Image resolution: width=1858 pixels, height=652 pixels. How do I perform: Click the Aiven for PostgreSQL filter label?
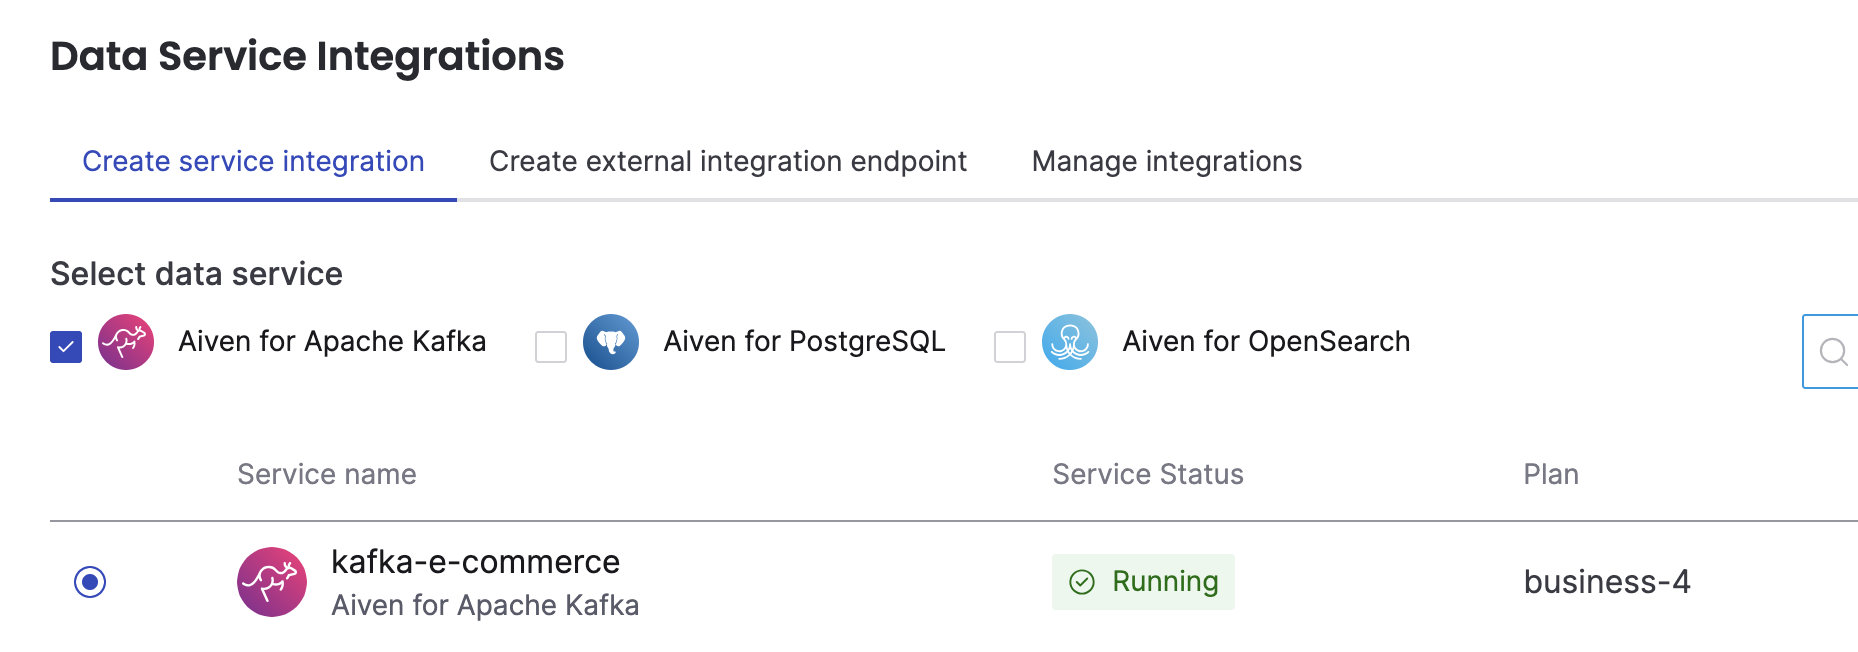click(x=804, y=342)
